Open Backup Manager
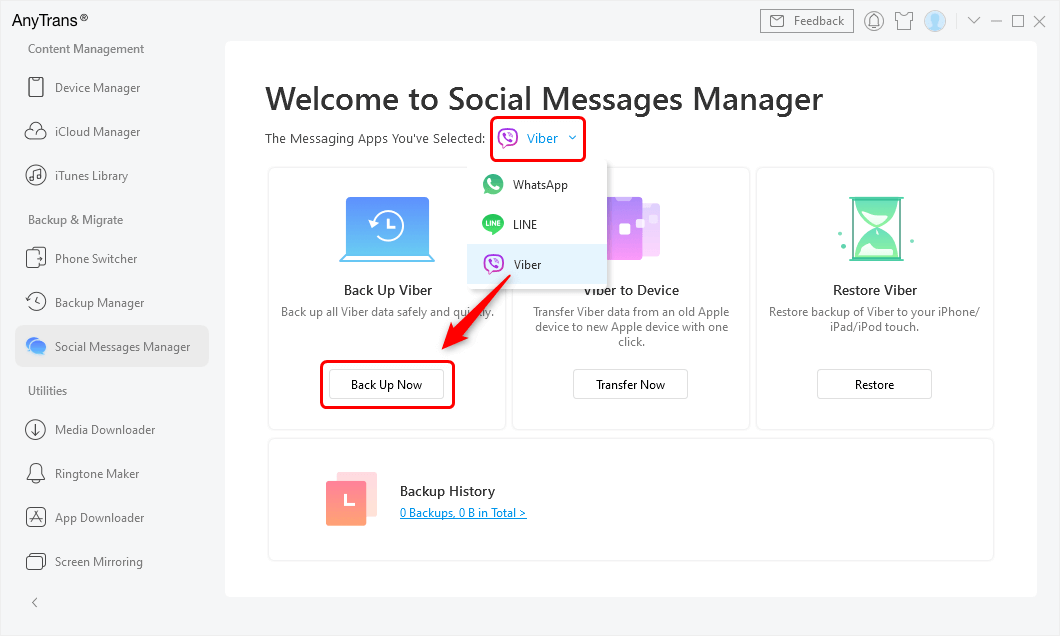Image resolution: width=1060 pixels, height=636 pixels. pyautogui.click(x=112, y=303)
